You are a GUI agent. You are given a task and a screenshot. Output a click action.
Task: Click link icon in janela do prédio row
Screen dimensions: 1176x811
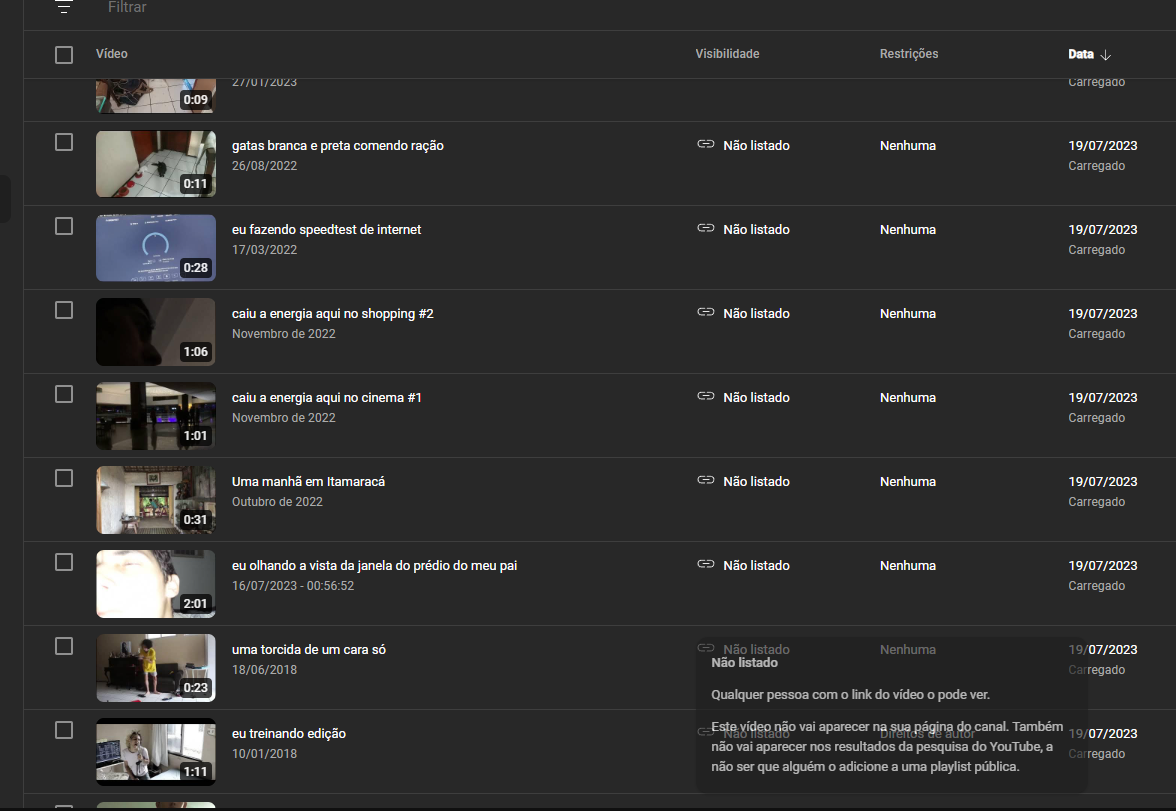(706, 564)
